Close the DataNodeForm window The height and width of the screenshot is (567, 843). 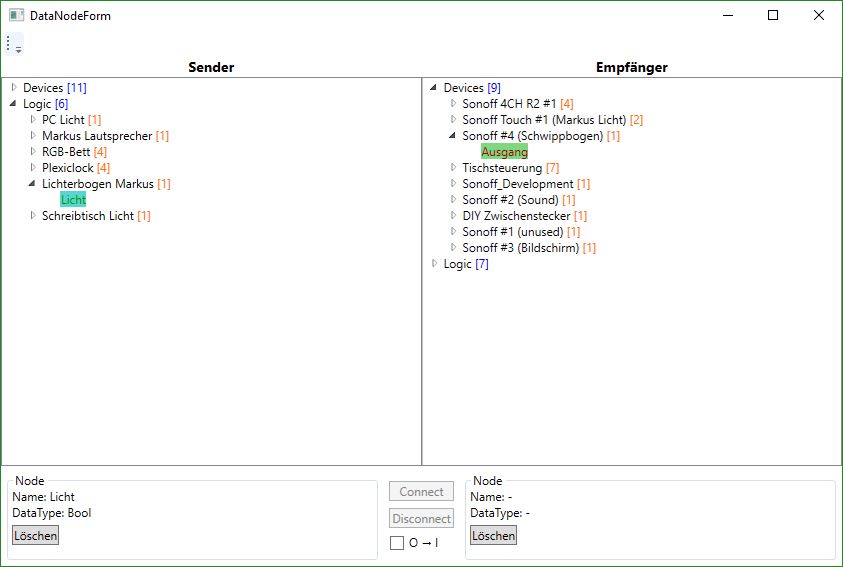pos(818,15)
